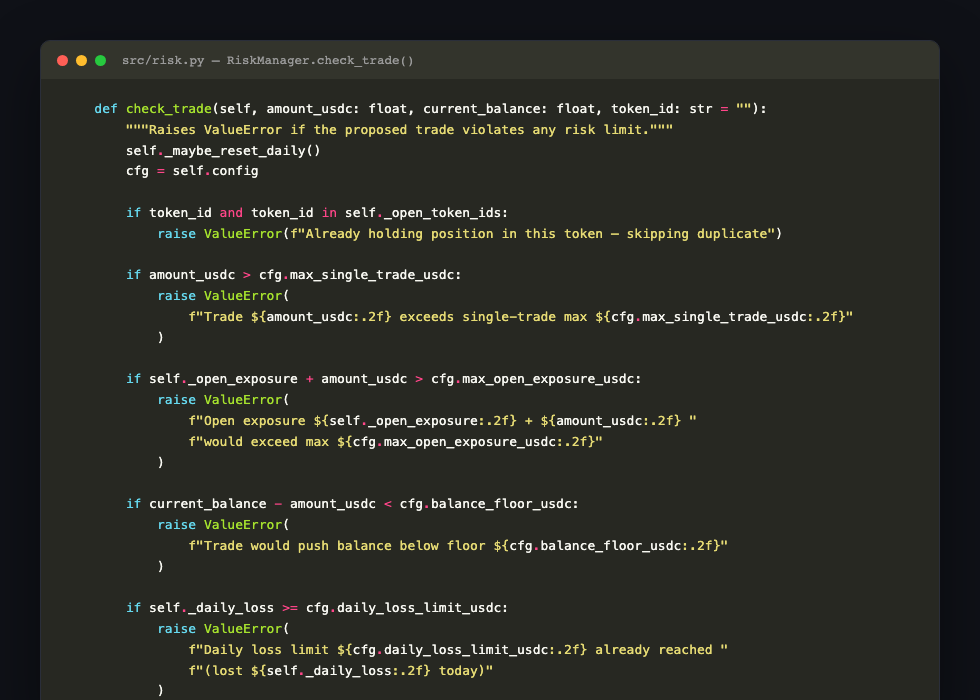Click the yellow minimize dot in title bar
The image size is (980, 700).
coord(81,61)
